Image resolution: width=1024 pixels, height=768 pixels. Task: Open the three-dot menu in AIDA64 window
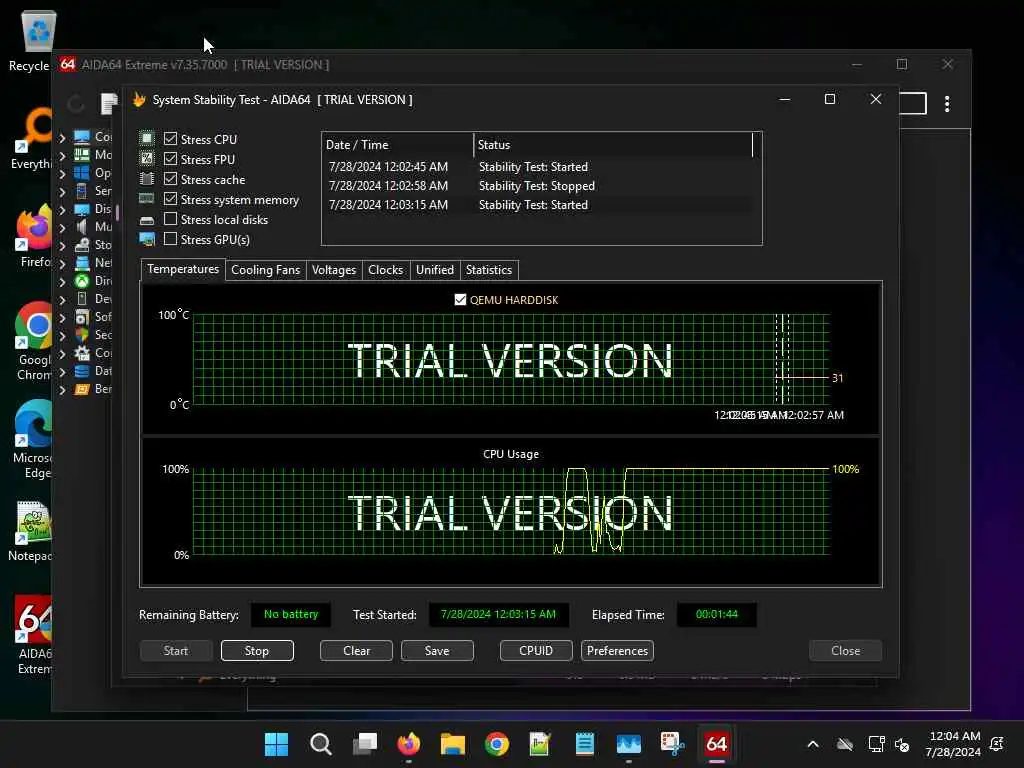tap(947, 104)
